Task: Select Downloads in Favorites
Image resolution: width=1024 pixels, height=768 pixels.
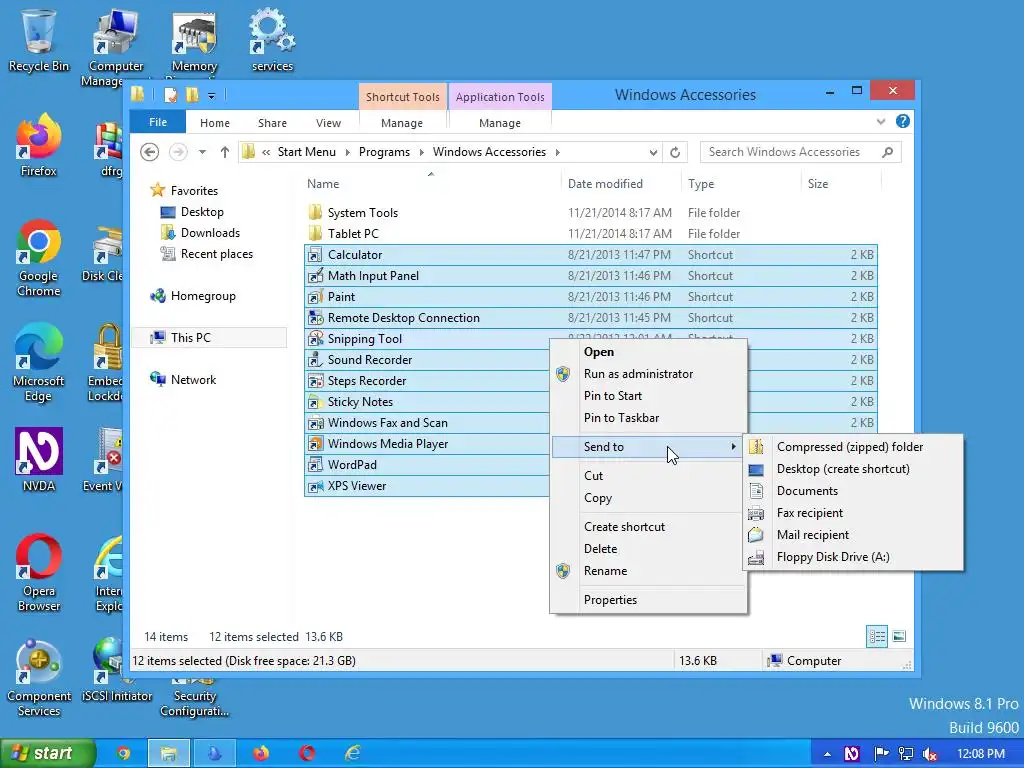Action: pyautogui.click(x=210, y=233)
